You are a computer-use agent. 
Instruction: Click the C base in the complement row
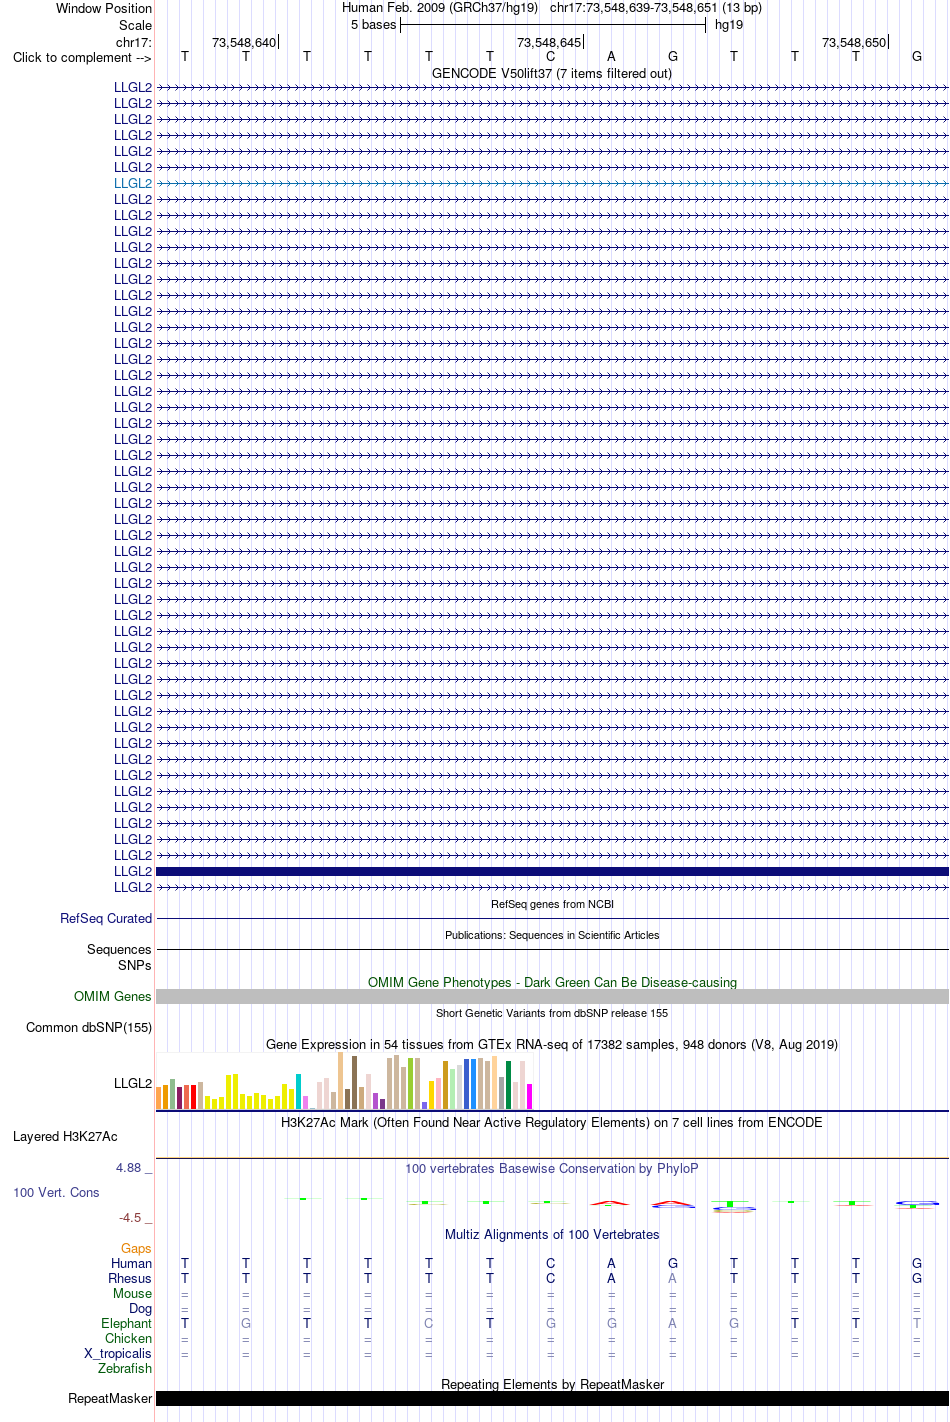550,56
